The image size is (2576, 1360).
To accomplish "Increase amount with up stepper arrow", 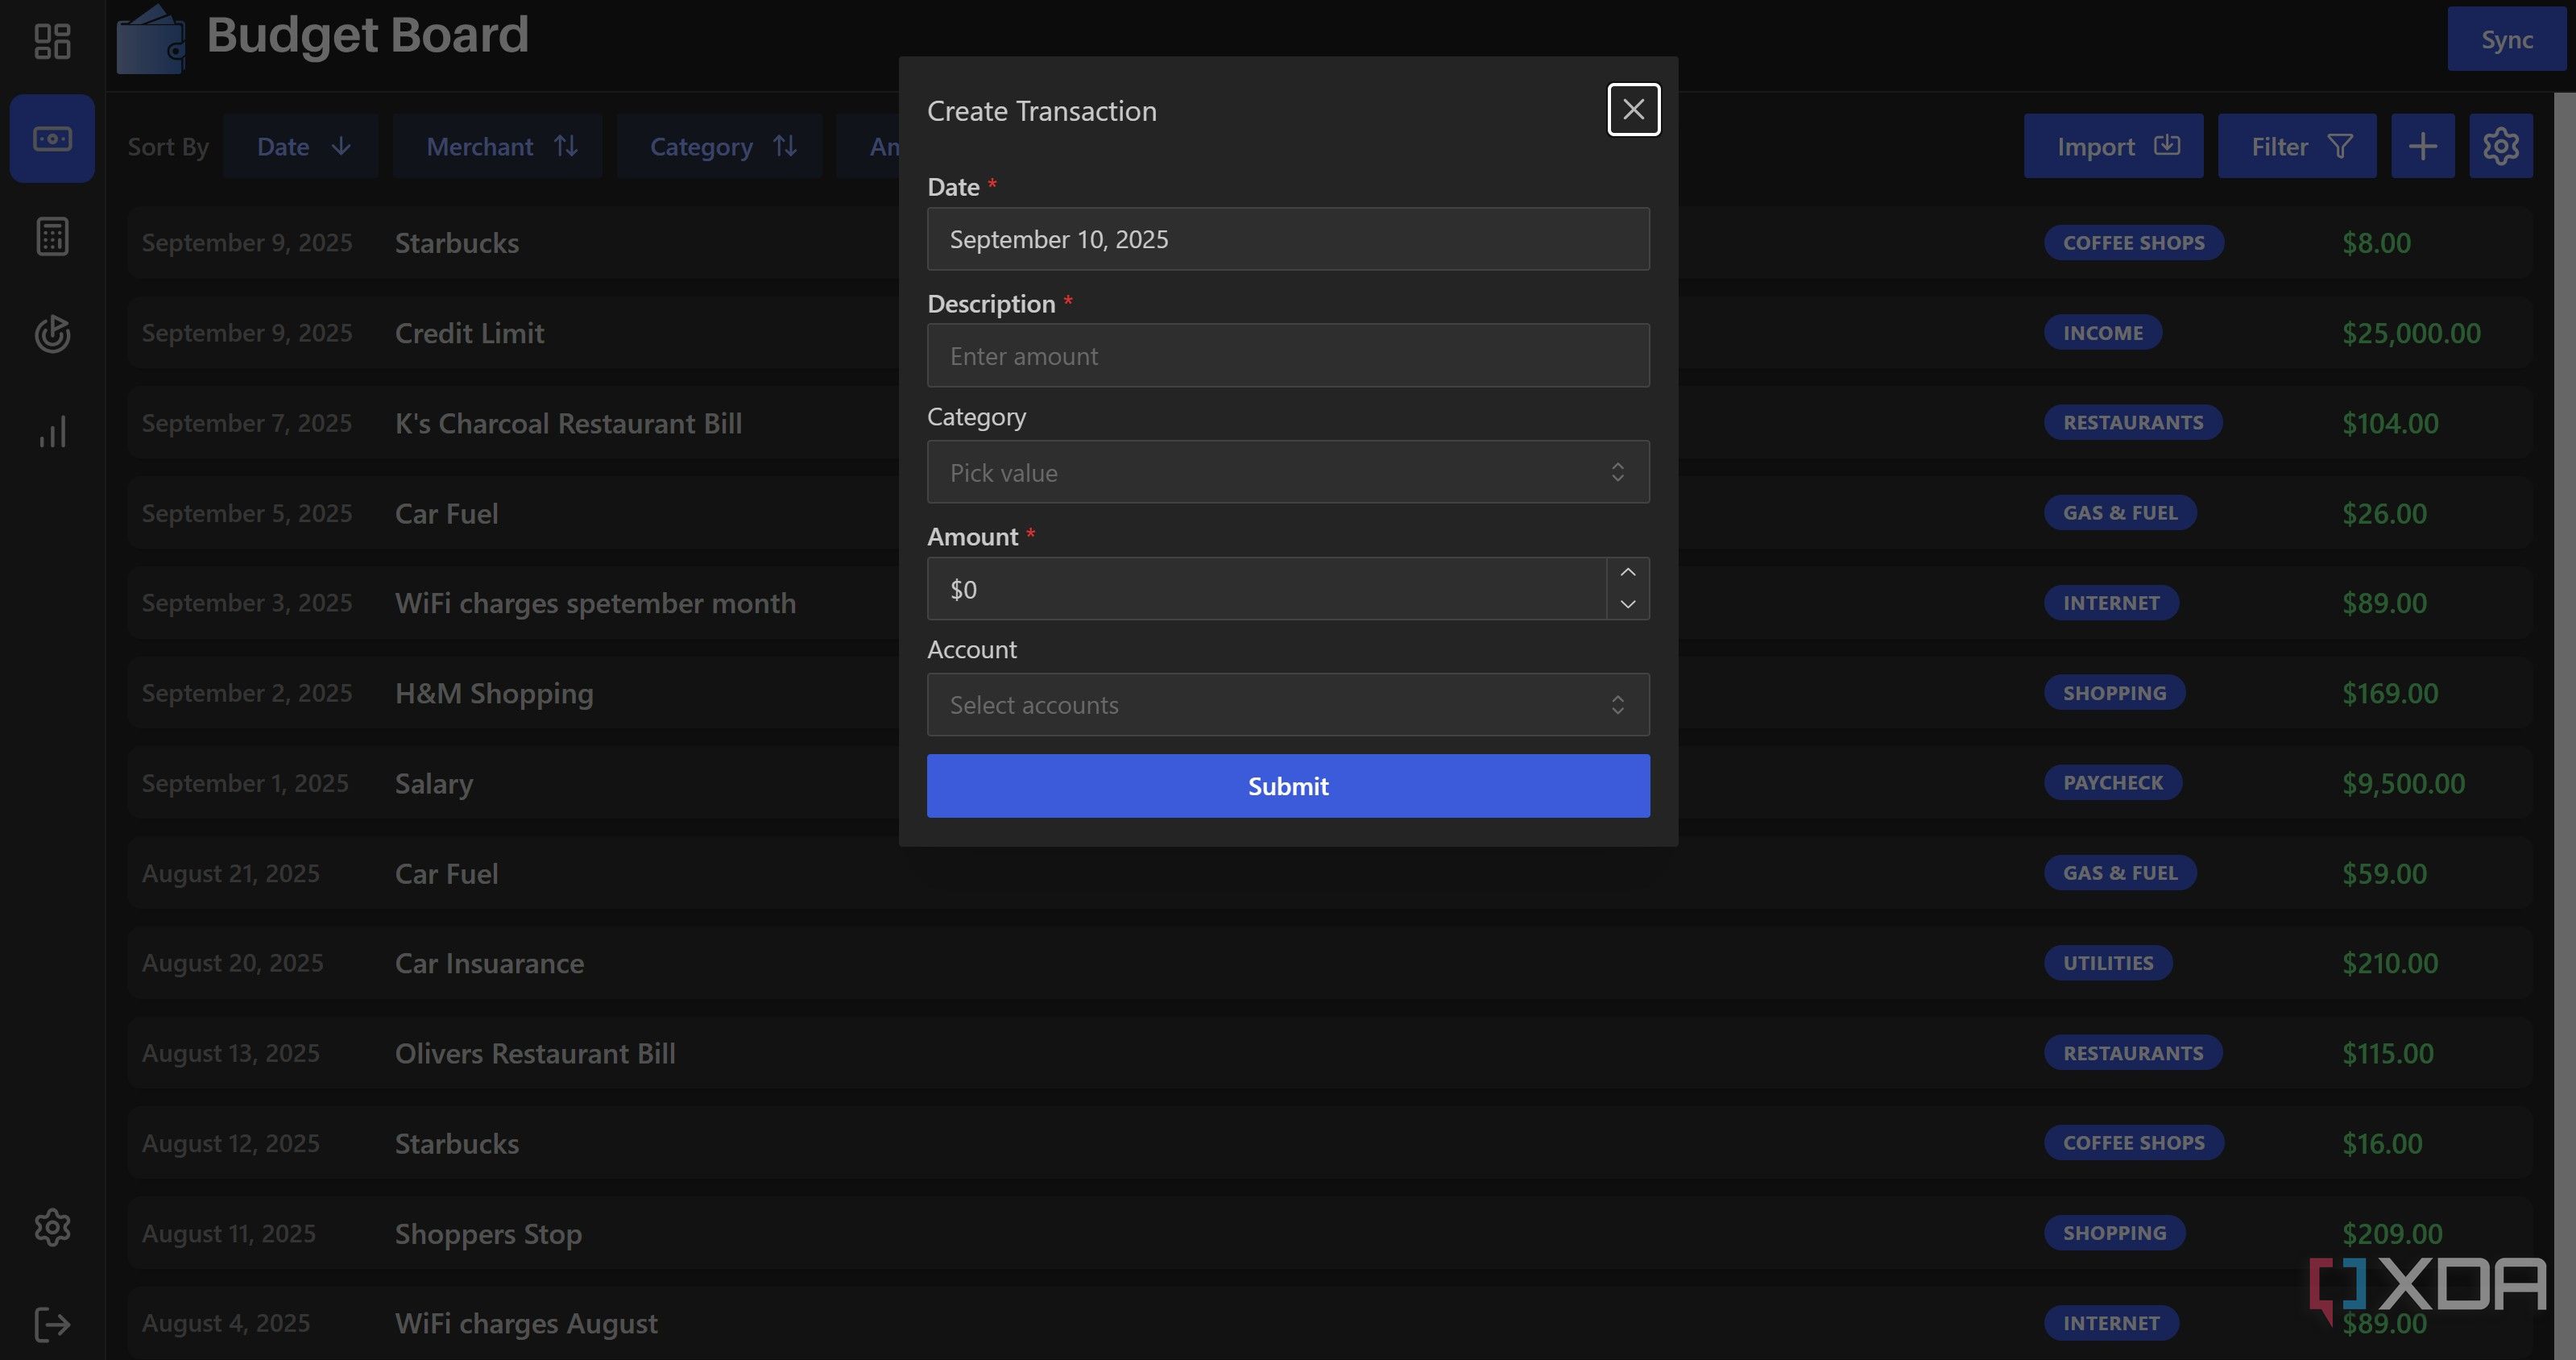I will [1628, 572].
